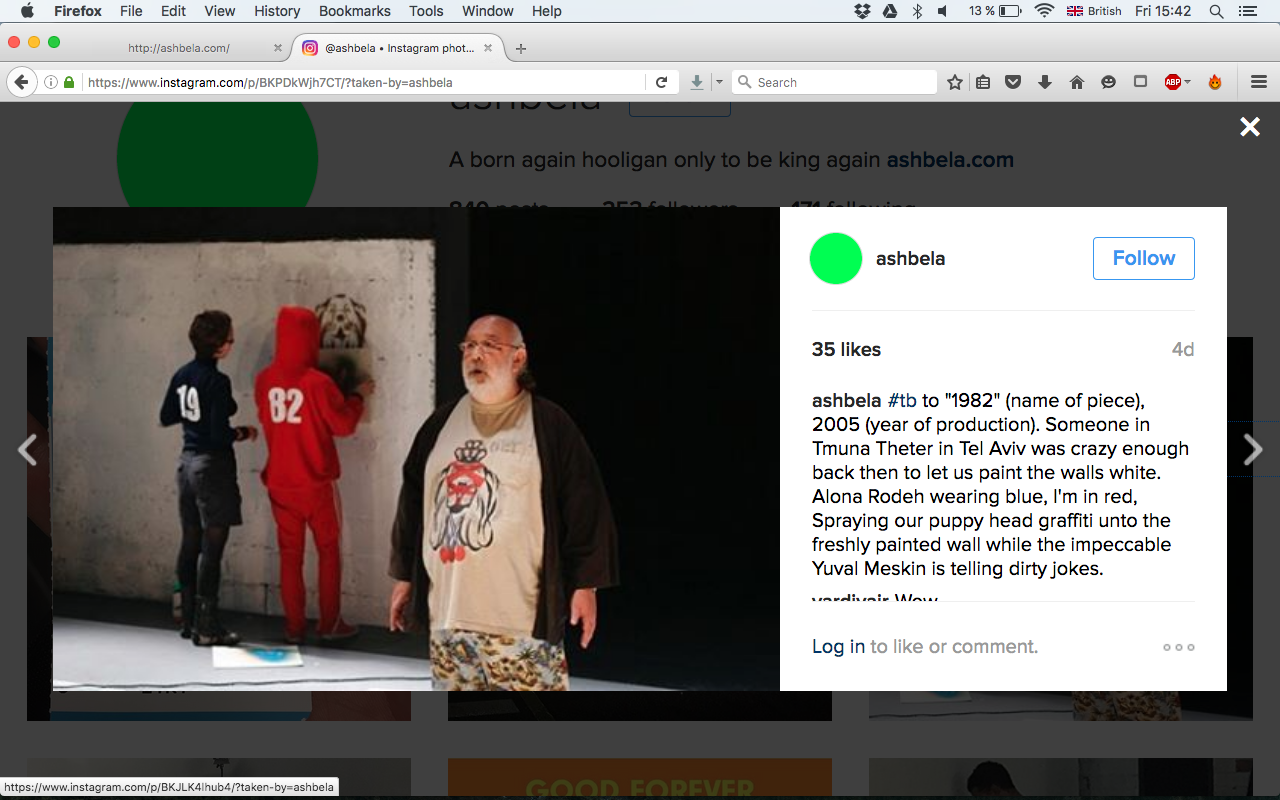1280x800 pixels.
Task: Open the smiley face toolbar button
Action: [x=1108, y=82]
